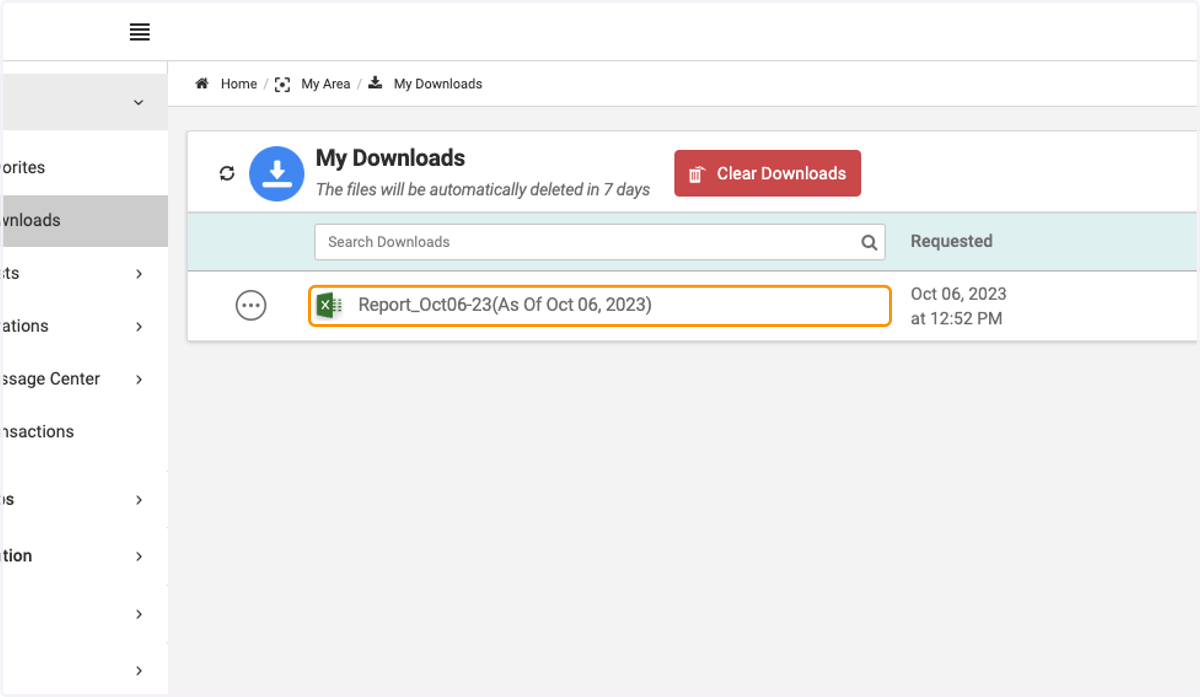Open the three-dot options for Report_Oct06-23
The width and height of the screenshot is (1200, 697).
click(x=251, y=305)
